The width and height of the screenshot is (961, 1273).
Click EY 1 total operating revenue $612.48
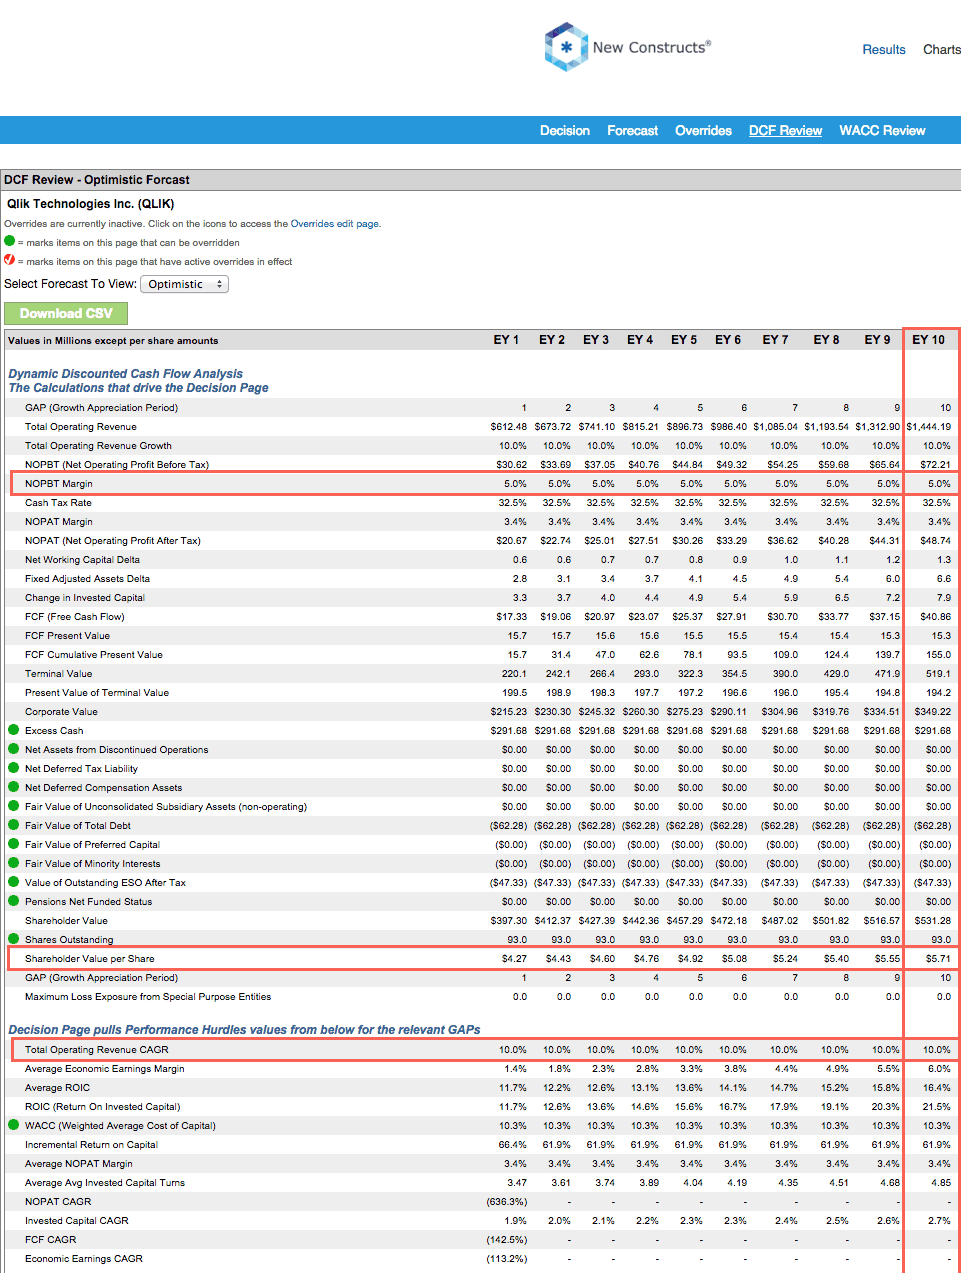pos(508,427)
